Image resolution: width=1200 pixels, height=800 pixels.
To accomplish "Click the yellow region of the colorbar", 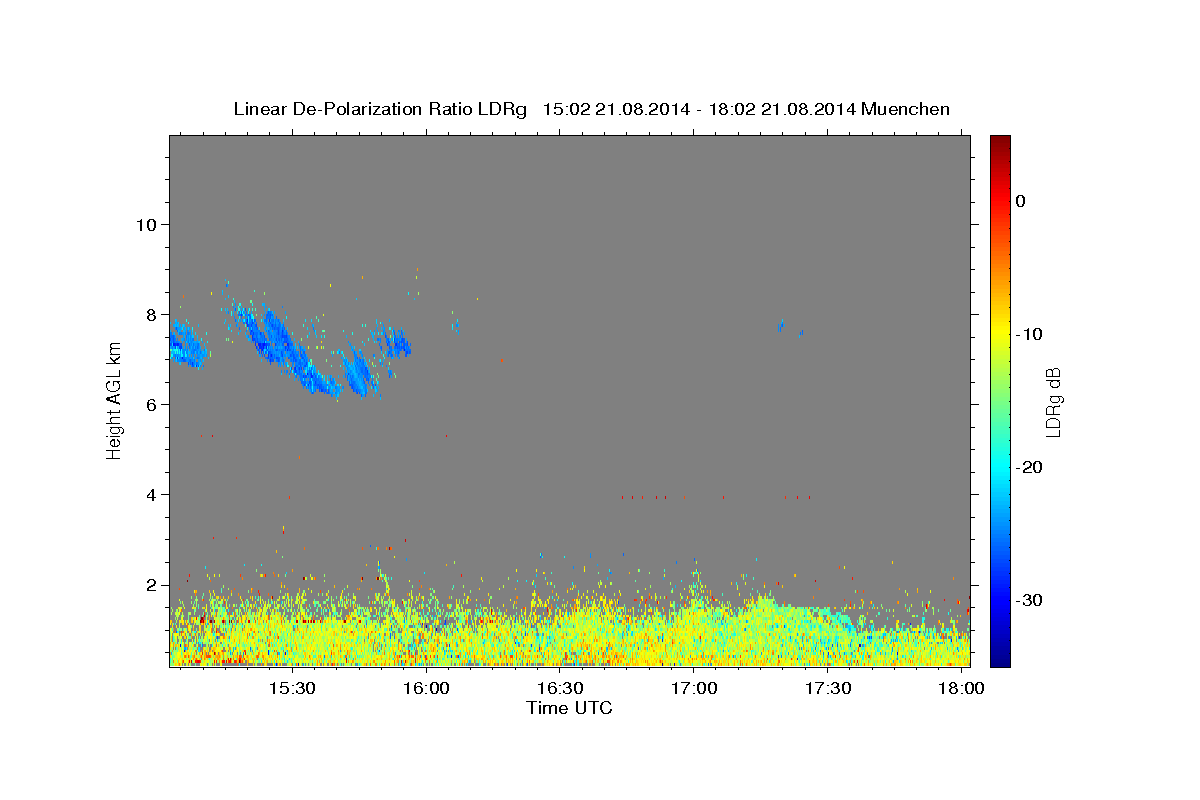I will [1000, 334].
